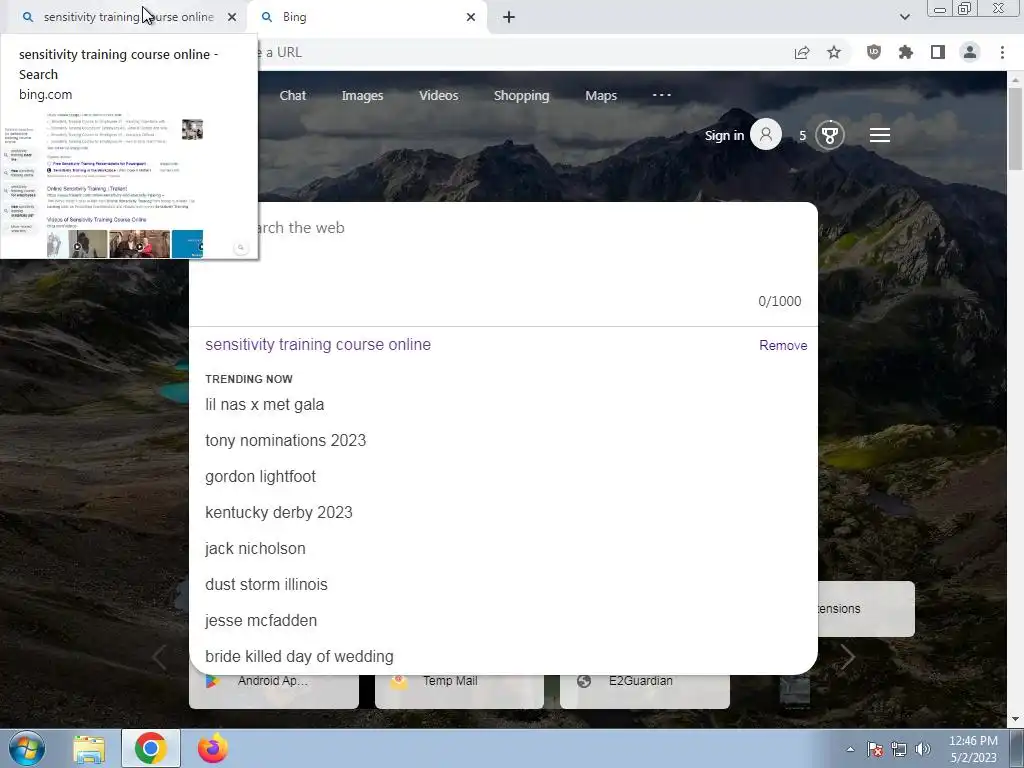Launch Firefox from the taskbar

coord(213,748)
